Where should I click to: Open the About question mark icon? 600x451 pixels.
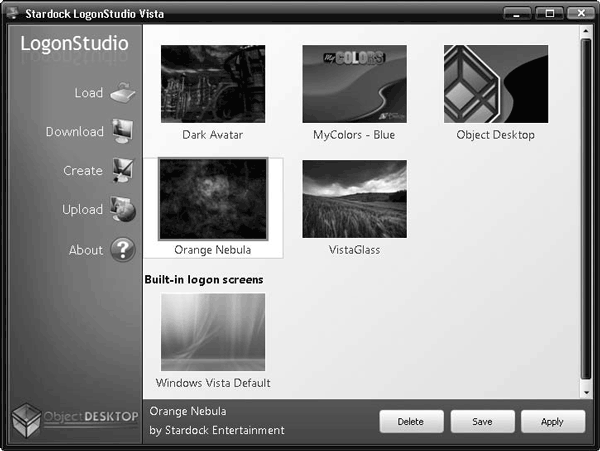[123, 250]
